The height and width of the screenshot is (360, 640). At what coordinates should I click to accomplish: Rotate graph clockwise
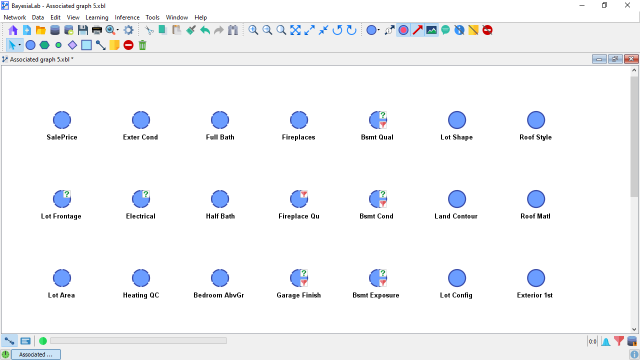point(351,30)
